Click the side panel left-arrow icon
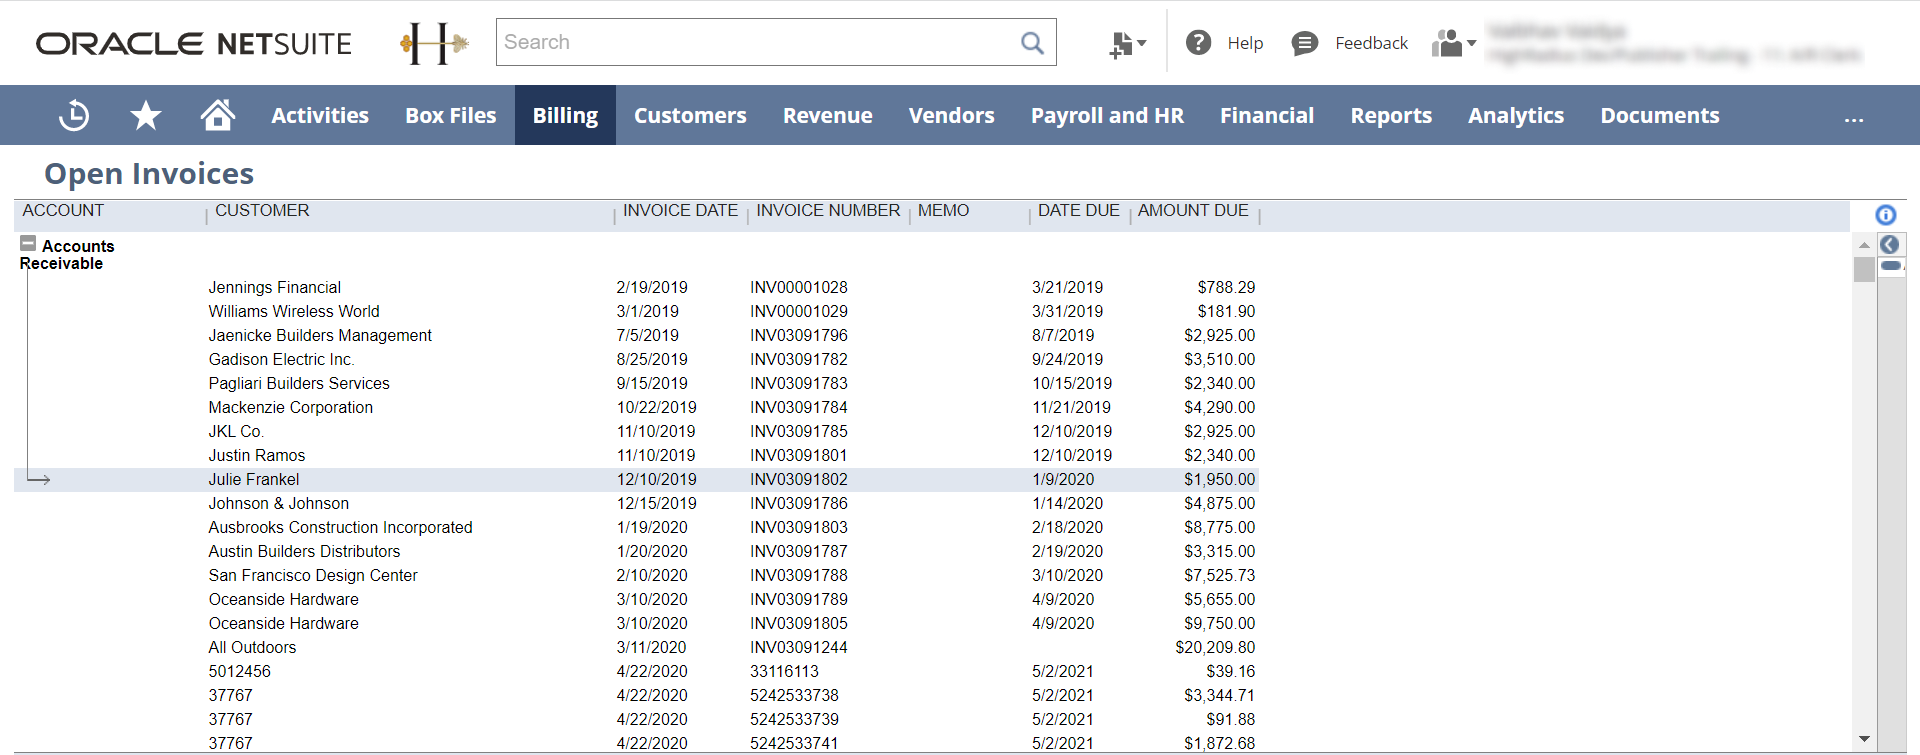Image resolution: width=1920 pixels, height=755 pixels. pos(1889,245)
